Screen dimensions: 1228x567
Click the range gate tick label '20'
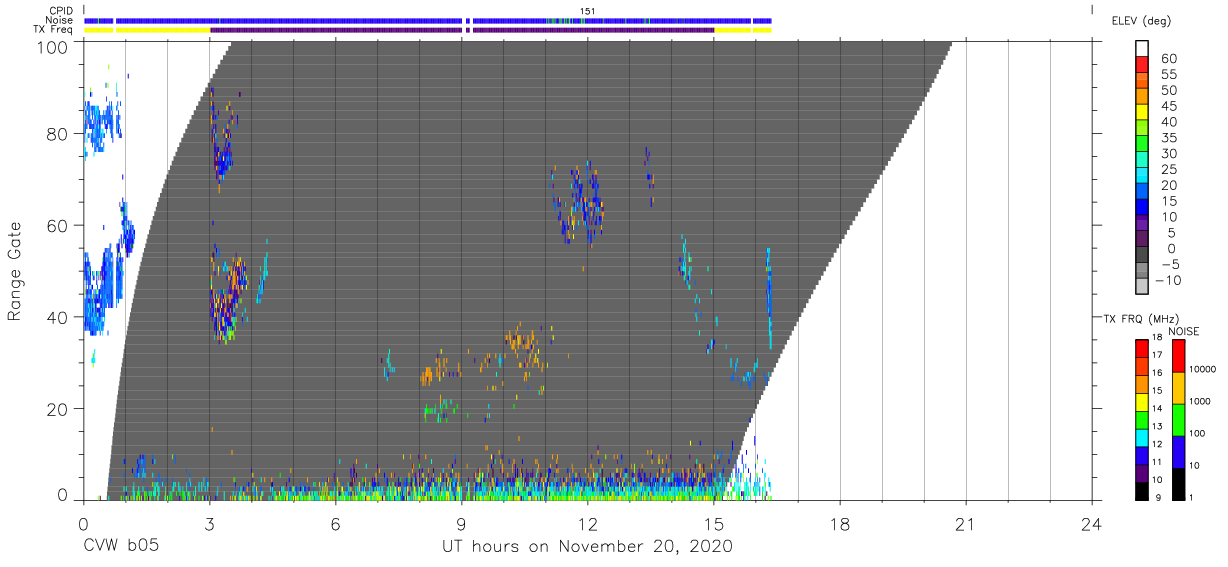click(58, 409)
